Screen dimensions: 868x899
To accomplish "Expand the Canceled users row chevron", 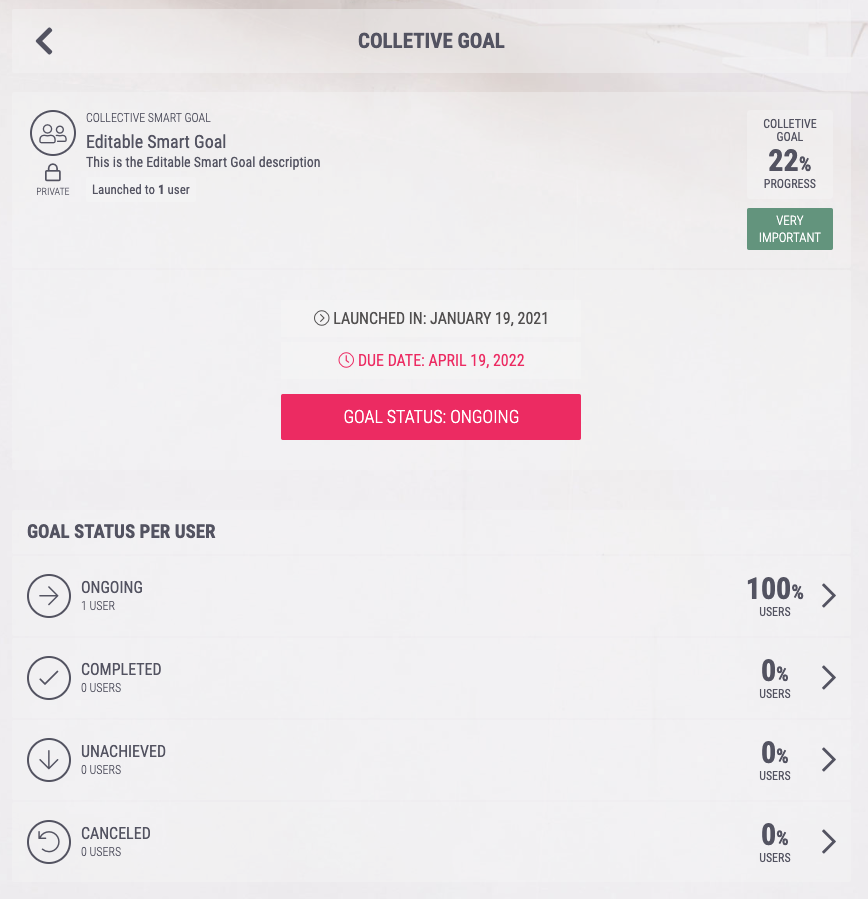I will (x=828, y=842).
